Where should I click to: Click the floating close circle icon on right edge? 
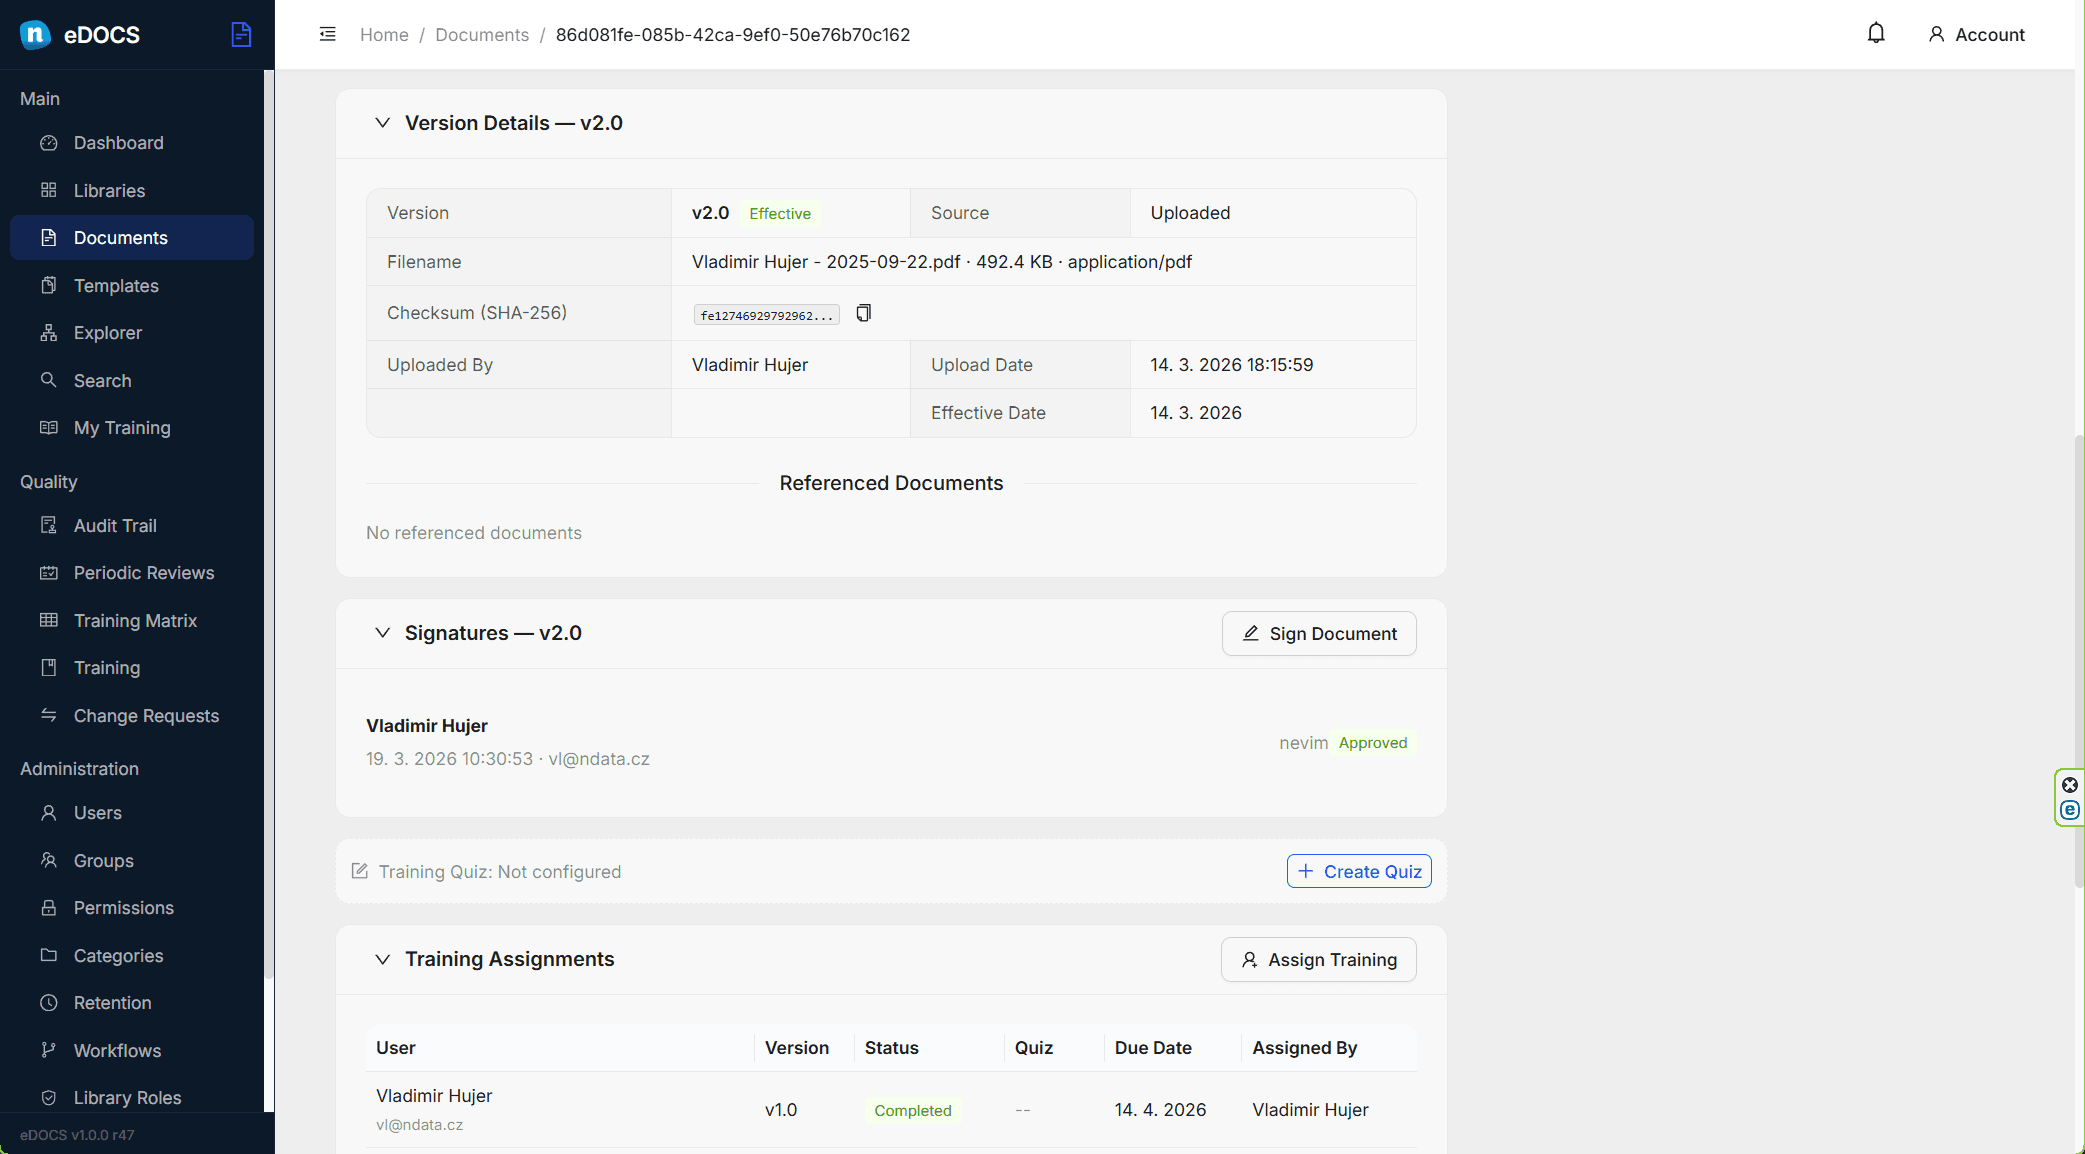[2070, 785]
